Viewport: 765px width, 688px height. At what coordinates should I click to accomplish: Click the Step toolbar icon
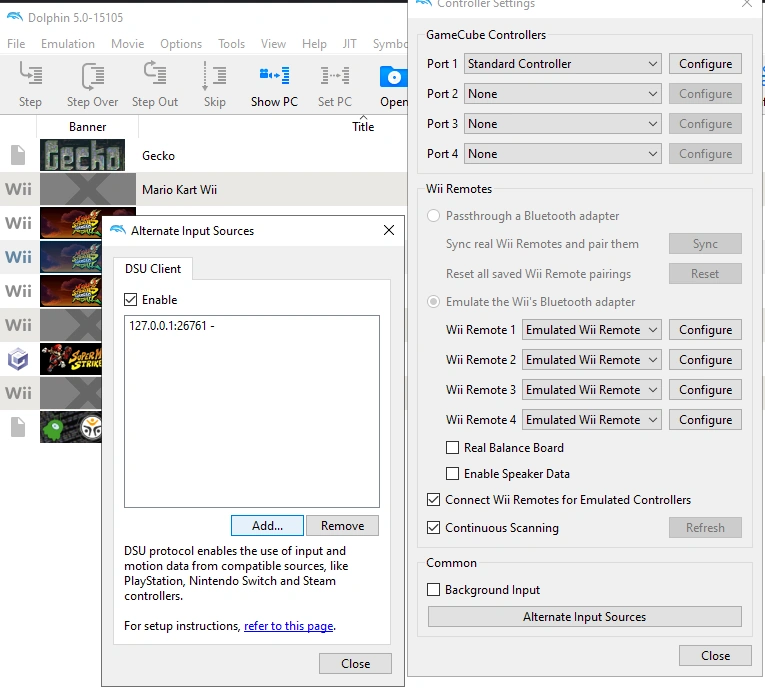31,75
